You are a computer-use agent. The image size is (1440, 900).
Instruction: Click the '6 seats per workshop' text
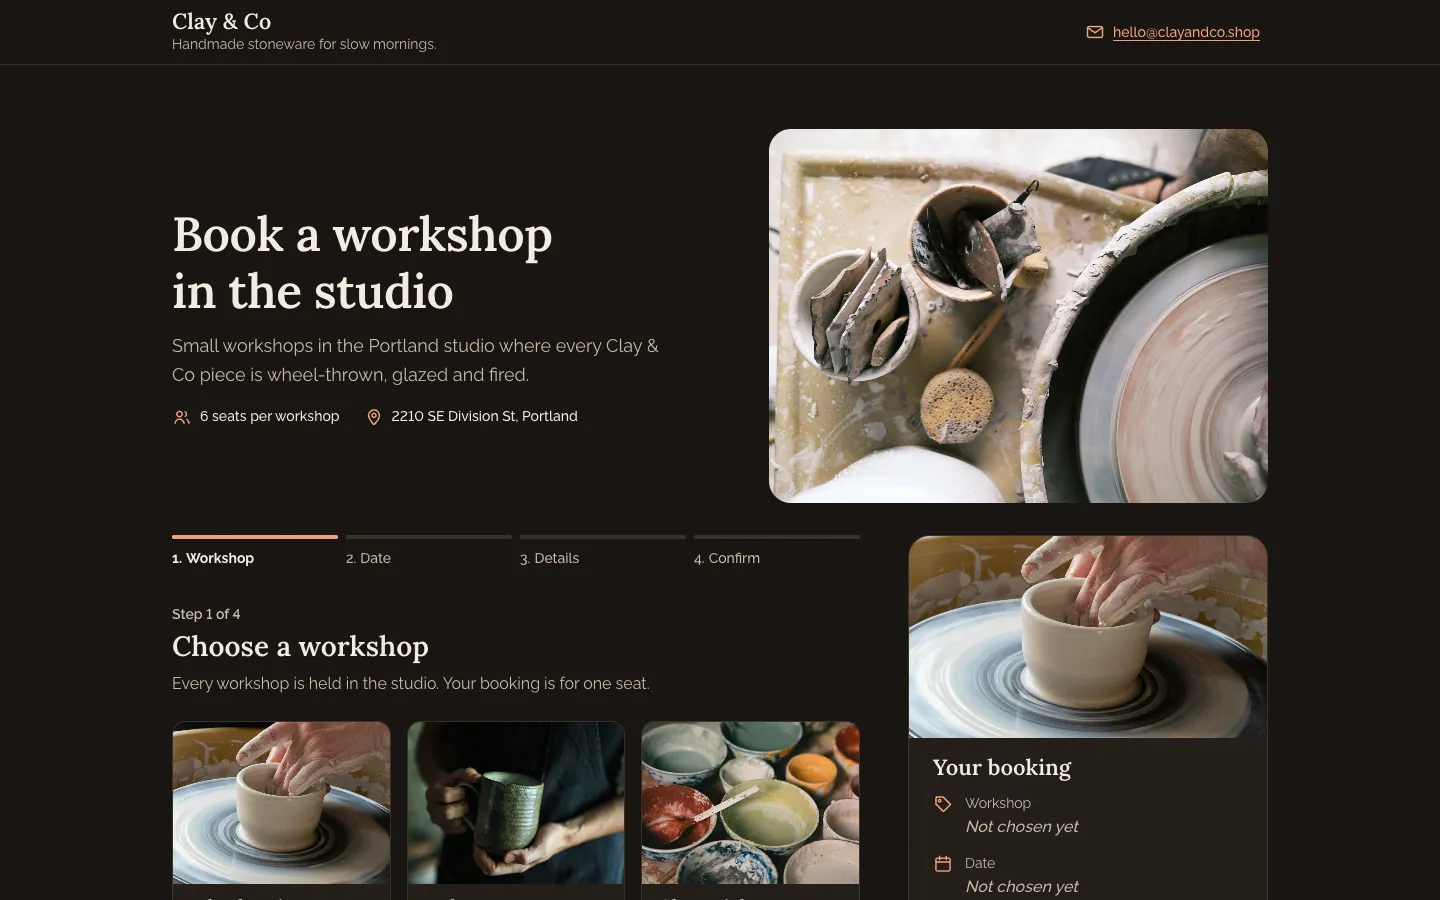click(x=269, y=416)
